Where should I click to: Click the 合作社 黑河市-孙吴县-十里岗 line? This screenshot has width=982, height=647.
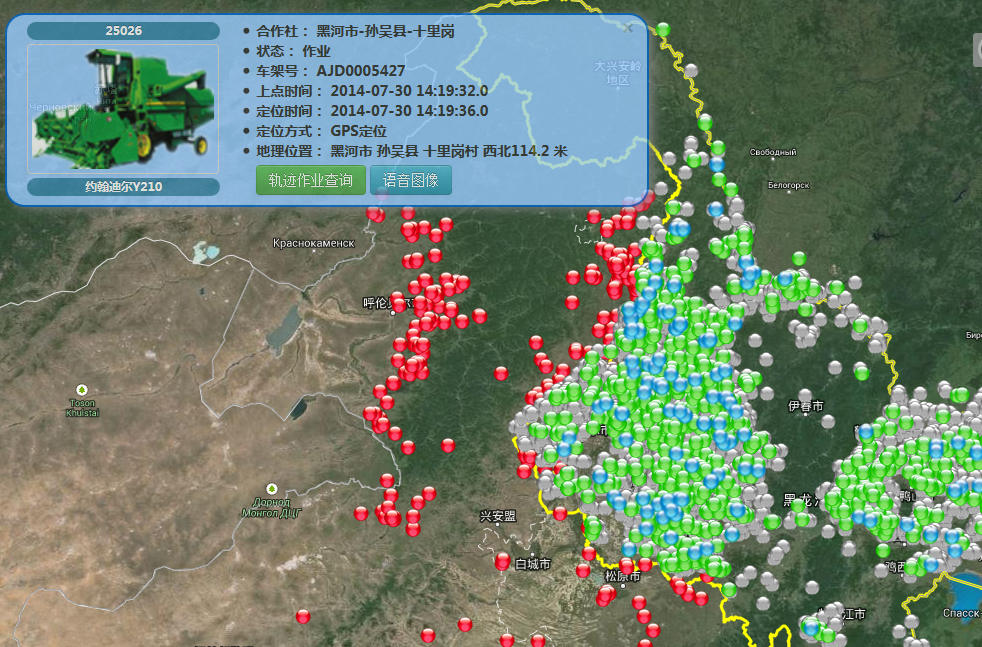click(x=355, y=31)
